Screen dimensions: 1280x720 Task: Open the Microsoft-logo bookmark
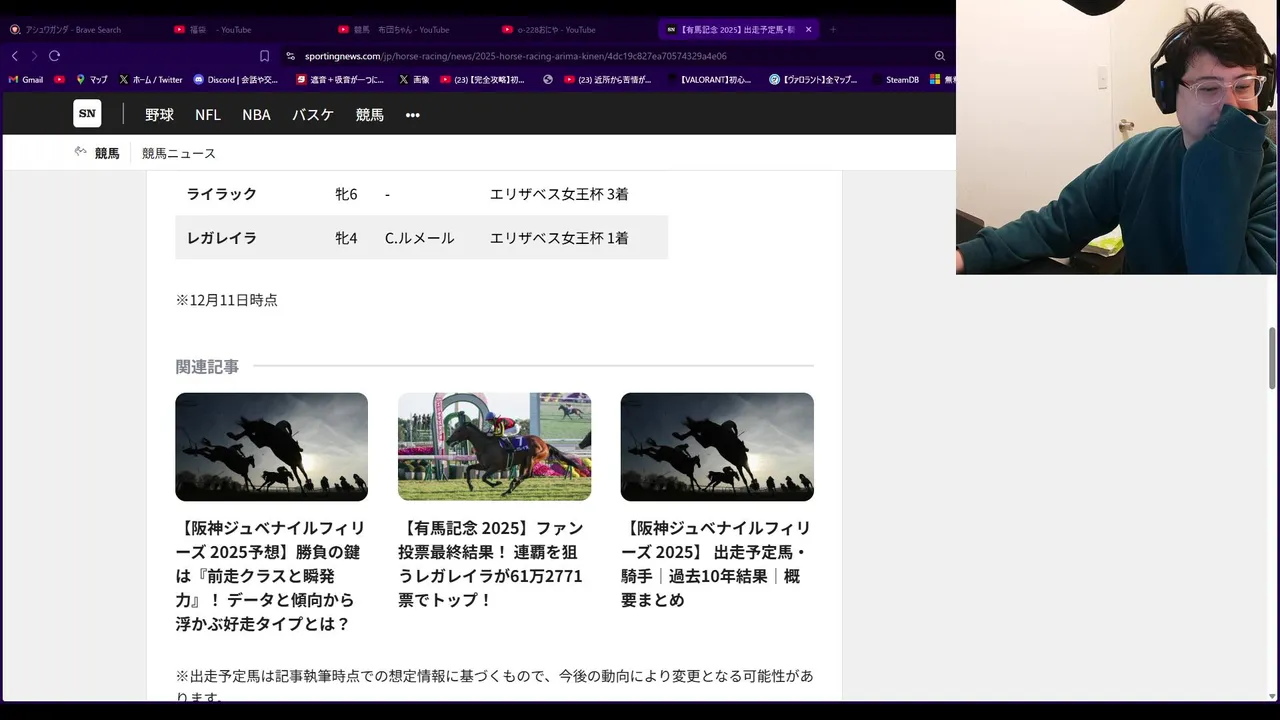(935, 79)
